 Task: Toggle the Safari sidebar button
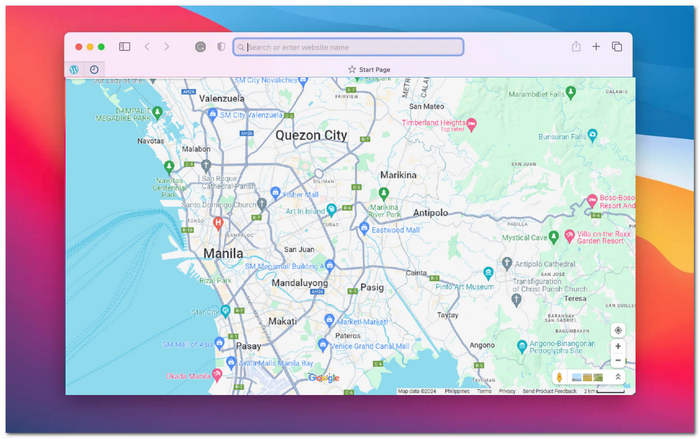pyautogui.click(x=125, y=46)
